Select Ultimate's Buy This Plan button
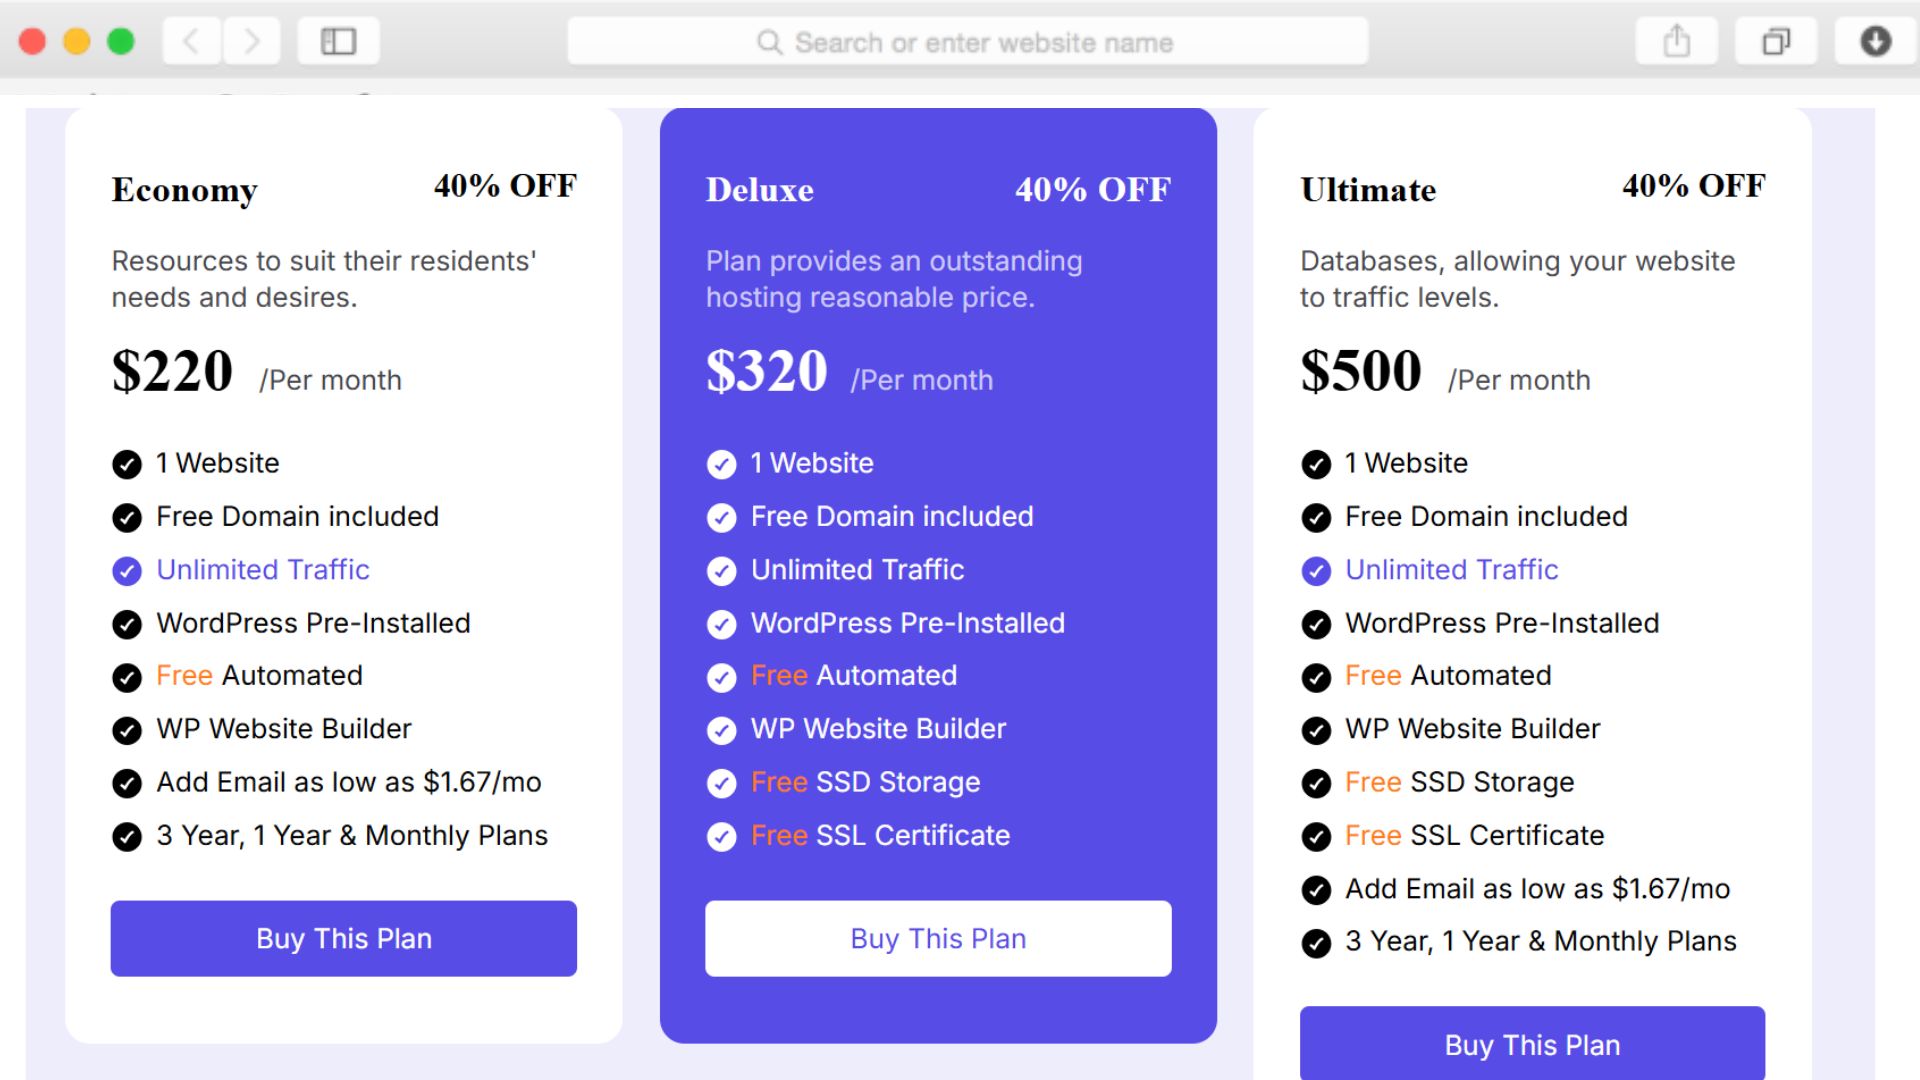1920x1080 pixels. pos(1531,1044)
